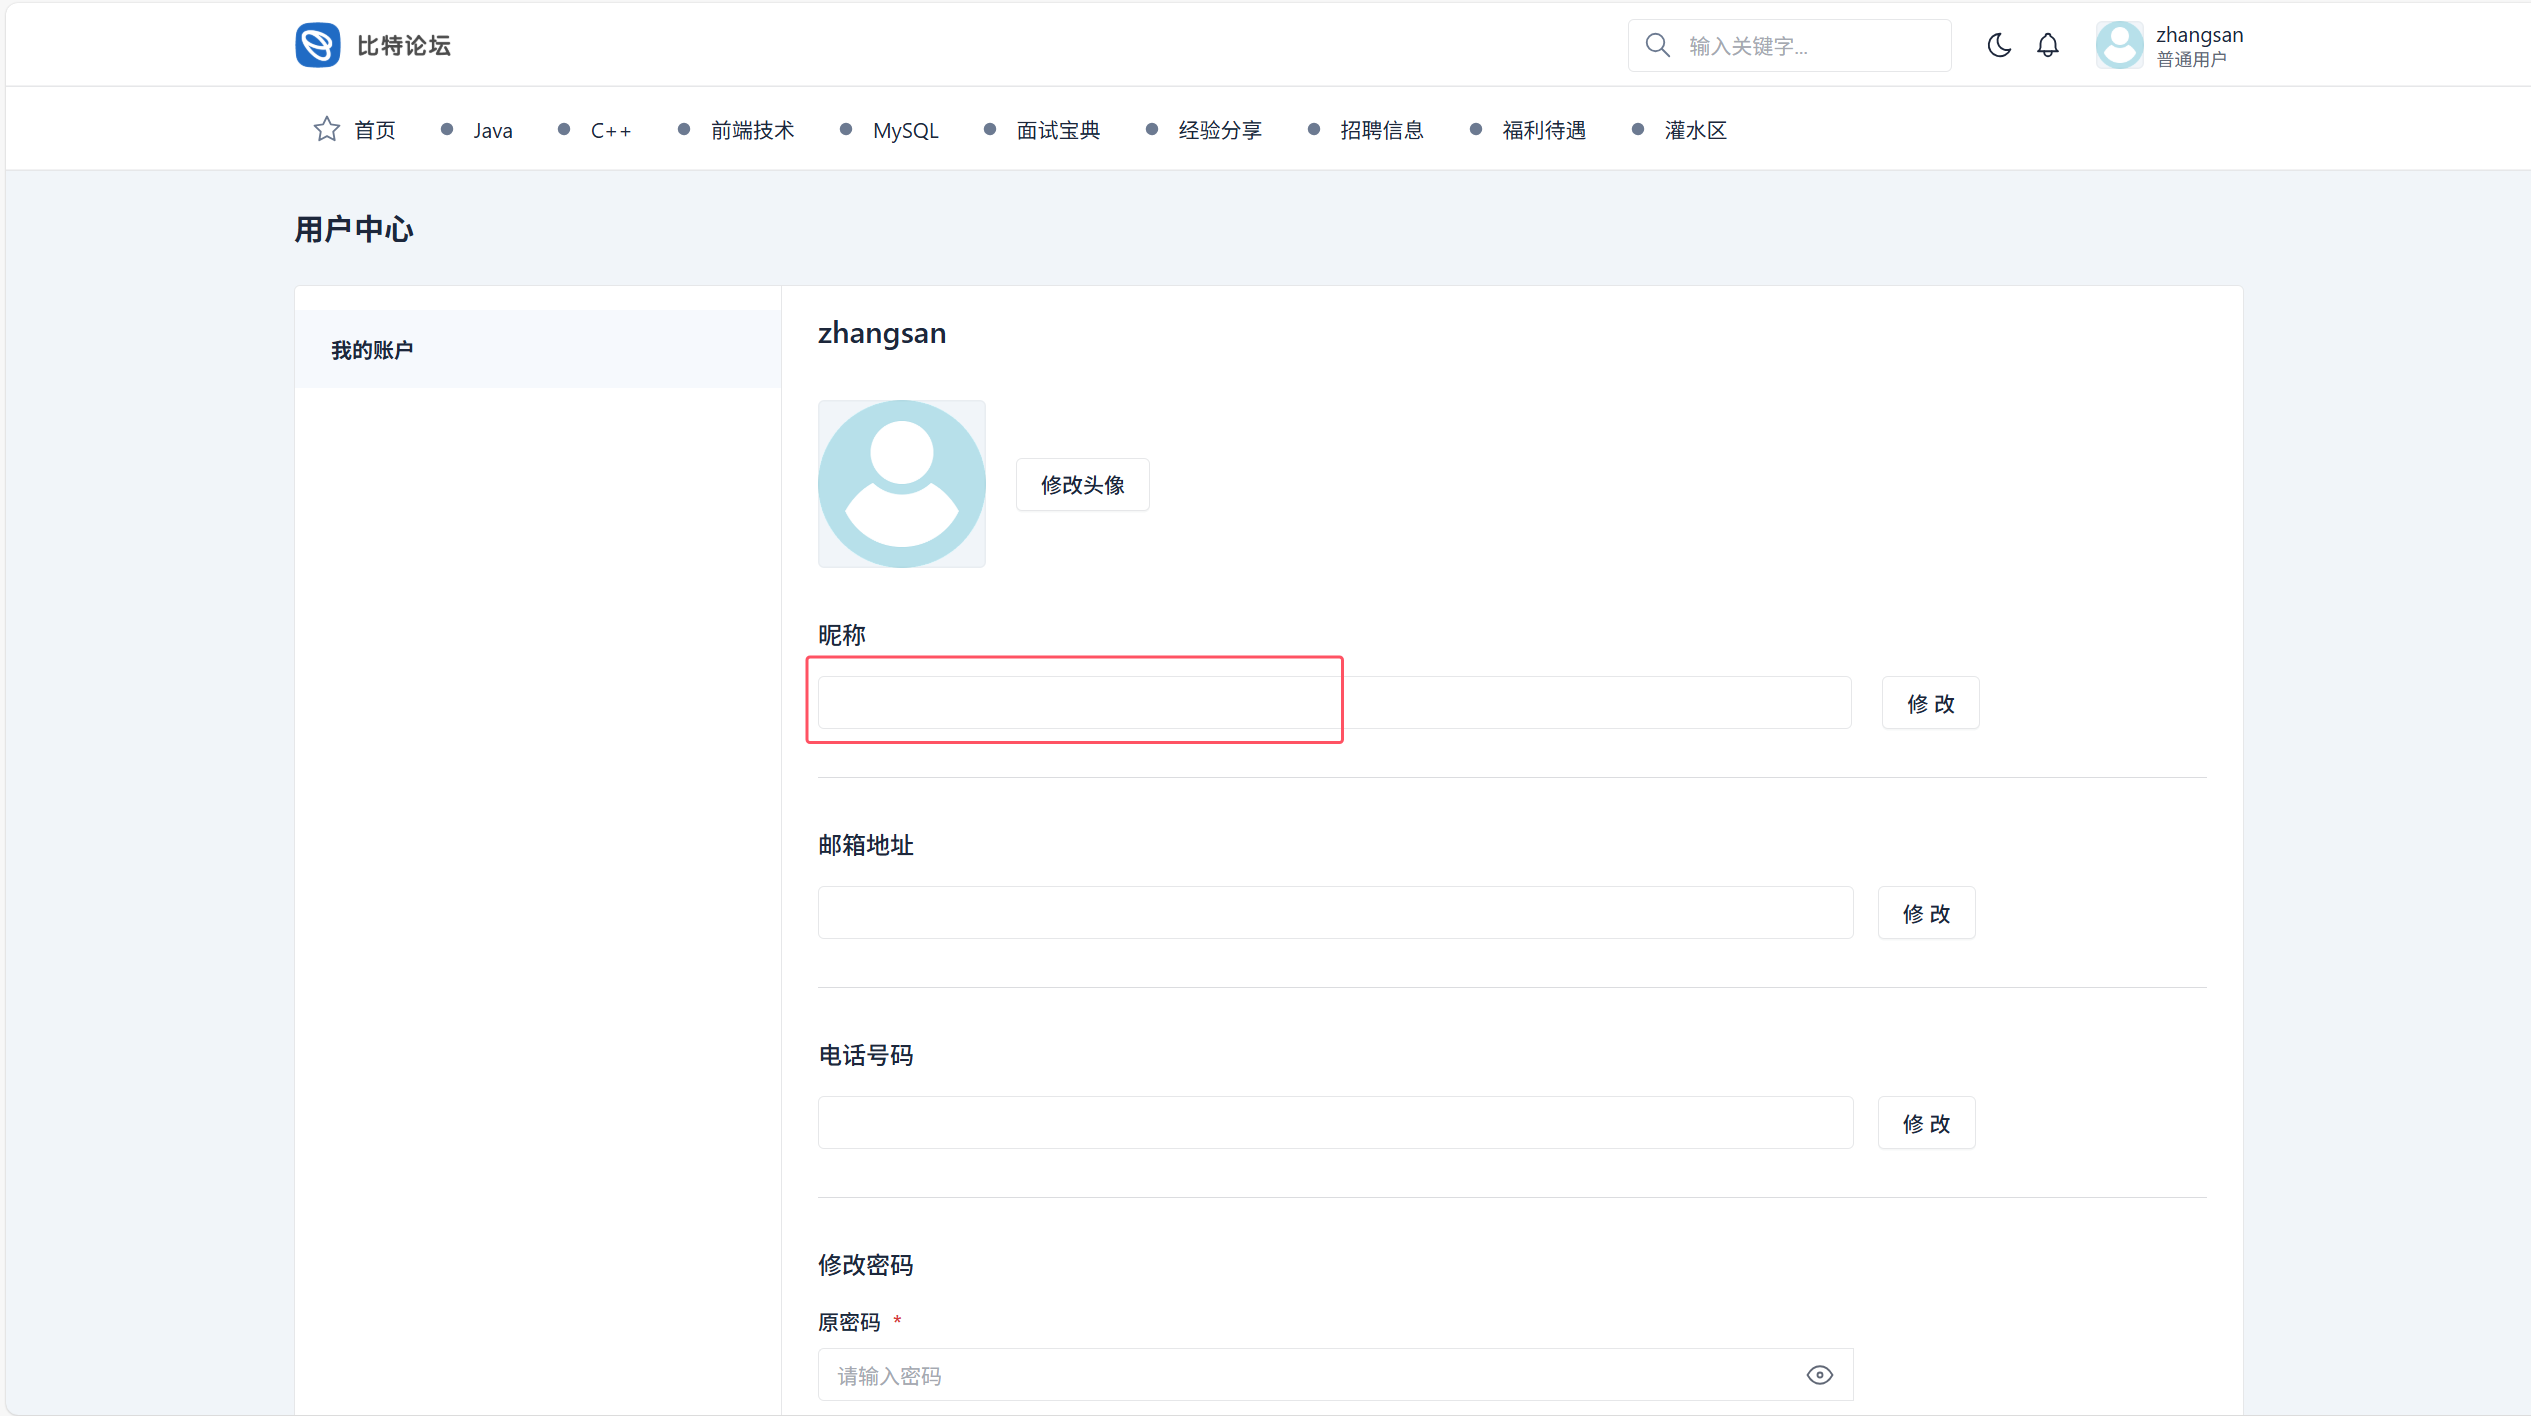Open the Java board
This screenshot has height=1416, width=2531.
(x=492, y=131)
